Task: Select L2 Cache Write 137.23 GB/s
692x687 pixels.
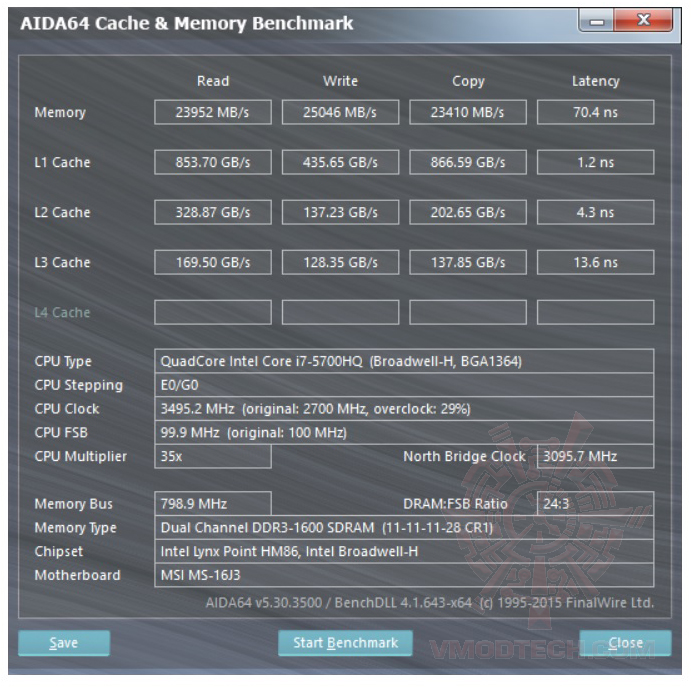Action: pyautogui.click(x=340, y=212)
